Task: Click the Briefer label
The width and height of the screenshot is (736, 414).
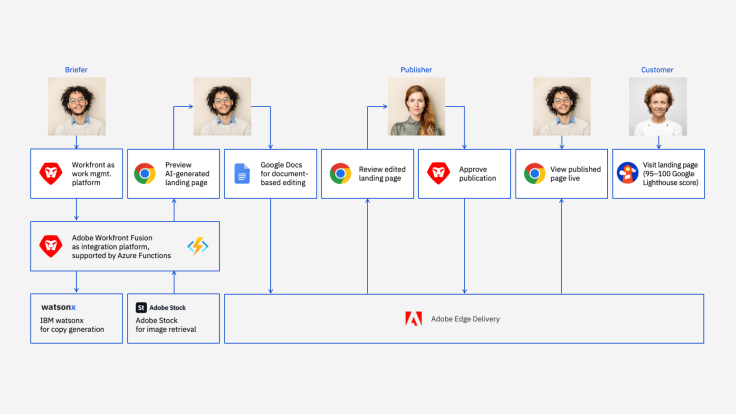Action: pyautogui.click(x=76, y=69)
